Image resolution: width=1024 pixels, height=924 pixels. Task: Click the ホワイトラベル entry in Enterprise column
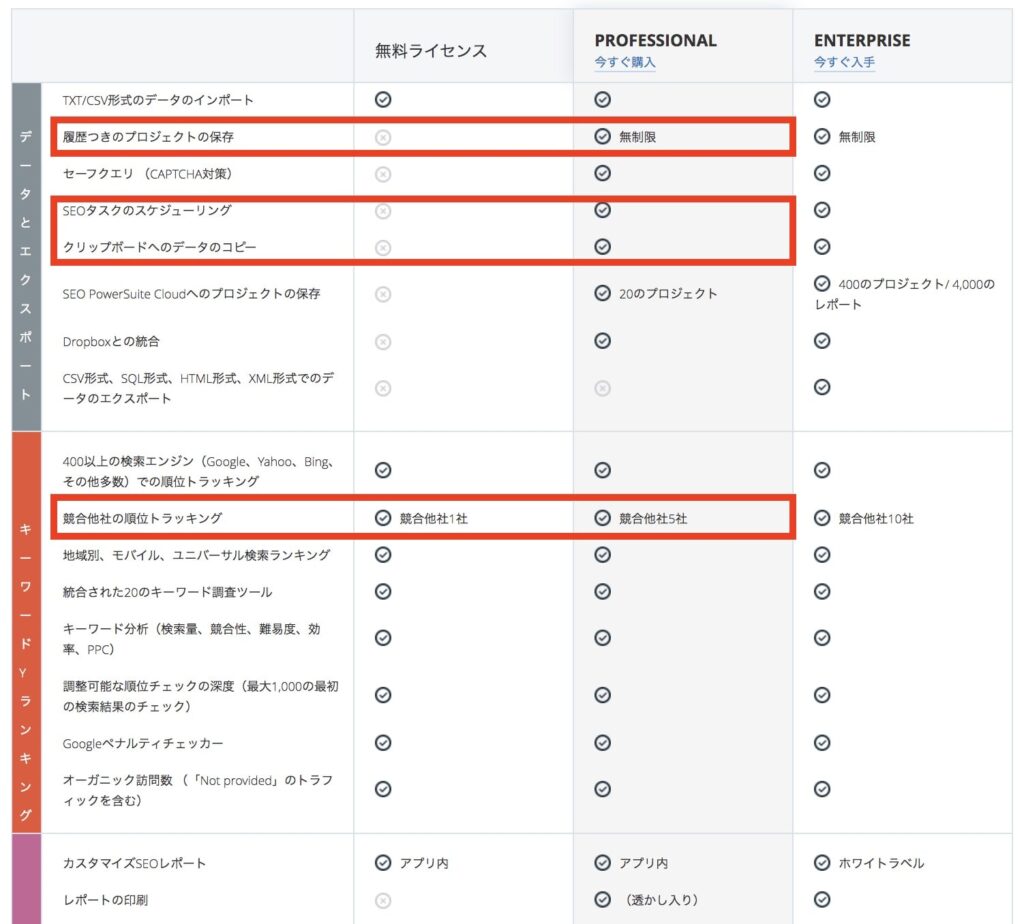[881, 863]
